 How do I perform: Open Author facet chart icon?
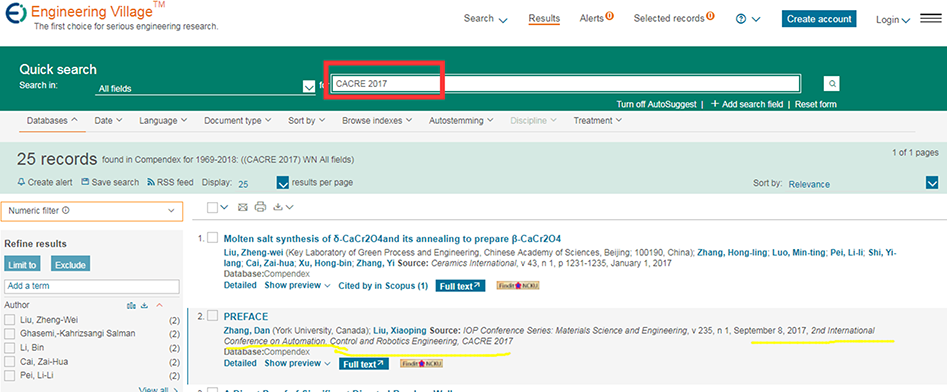131,306
